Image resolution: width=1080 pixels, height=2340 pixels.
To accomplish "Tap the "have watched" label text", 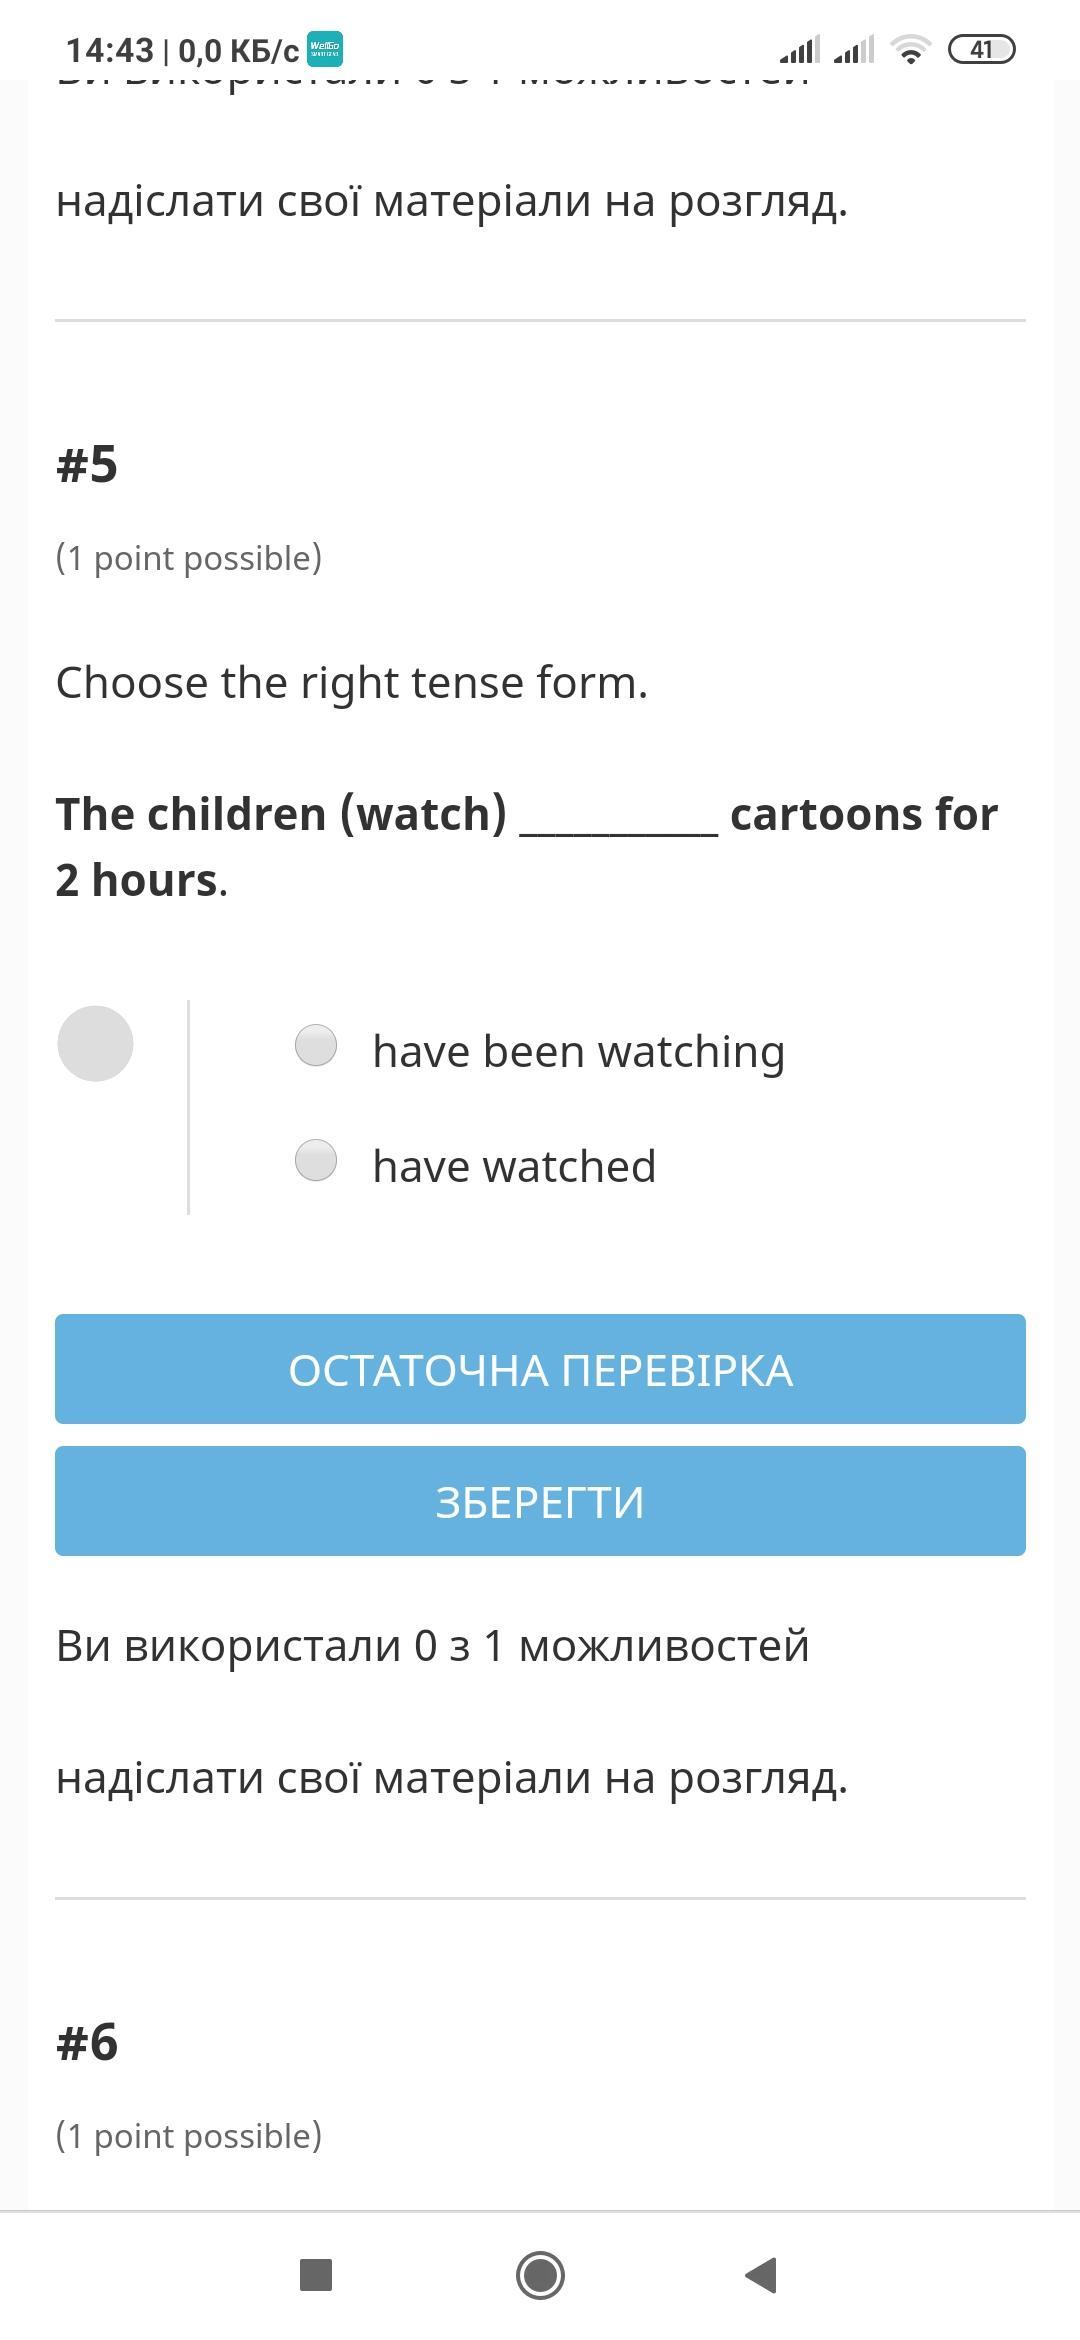I will (x=514, y=1166).
